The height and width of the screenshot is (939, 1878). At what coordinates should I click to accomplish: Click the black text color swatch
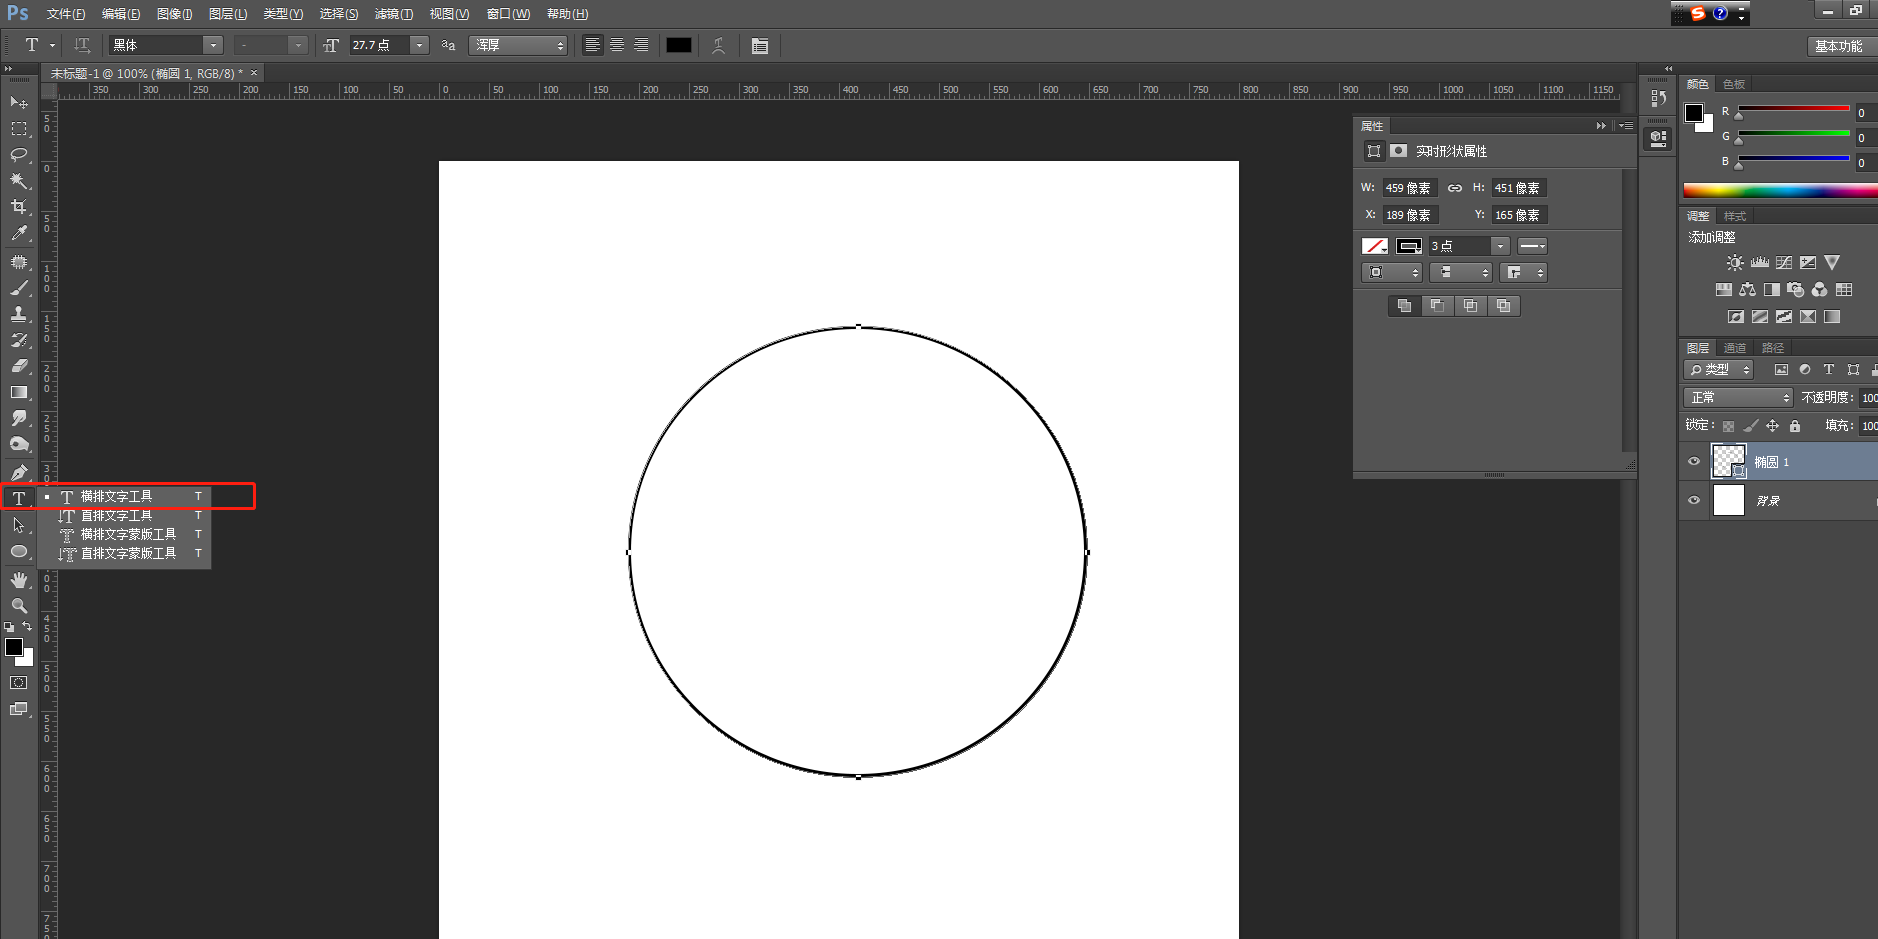pos(679,46)
